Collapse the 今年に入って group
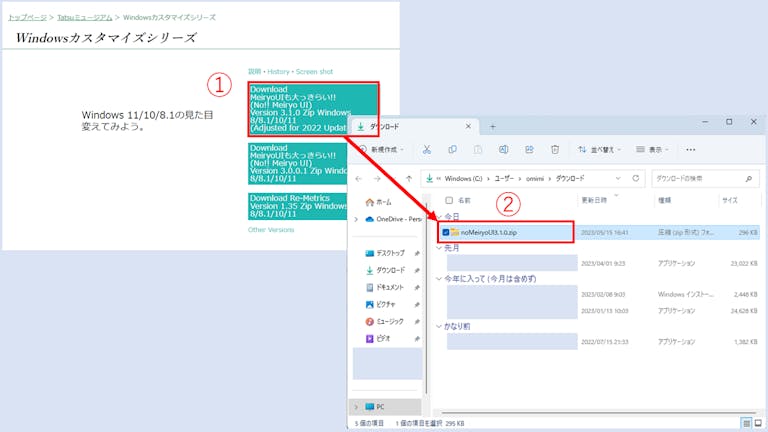This screenshot has width=768, height=432. (x=439, y=279)
